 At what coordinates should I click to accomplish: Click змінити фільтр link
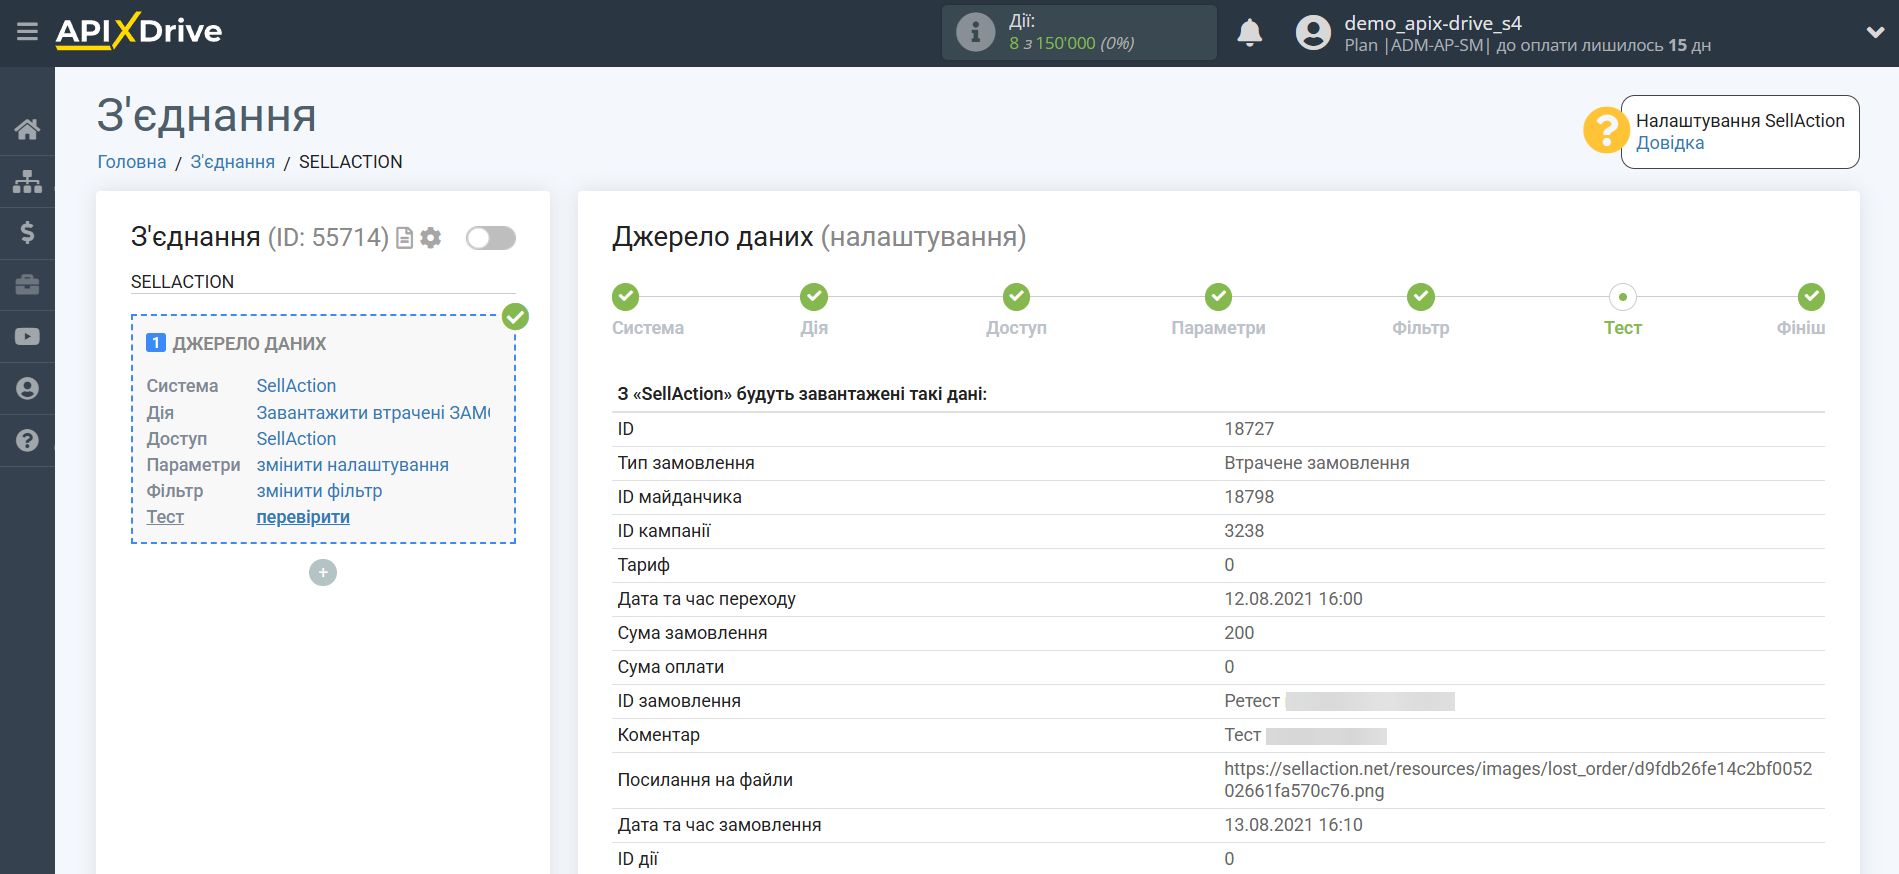(319, 491)
